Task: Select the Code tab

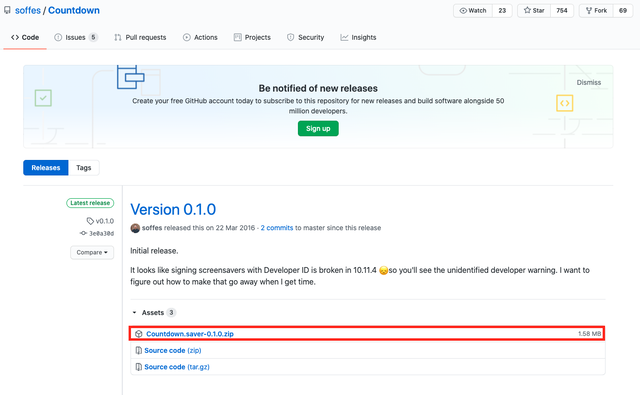Action: [x=25, y=38]
